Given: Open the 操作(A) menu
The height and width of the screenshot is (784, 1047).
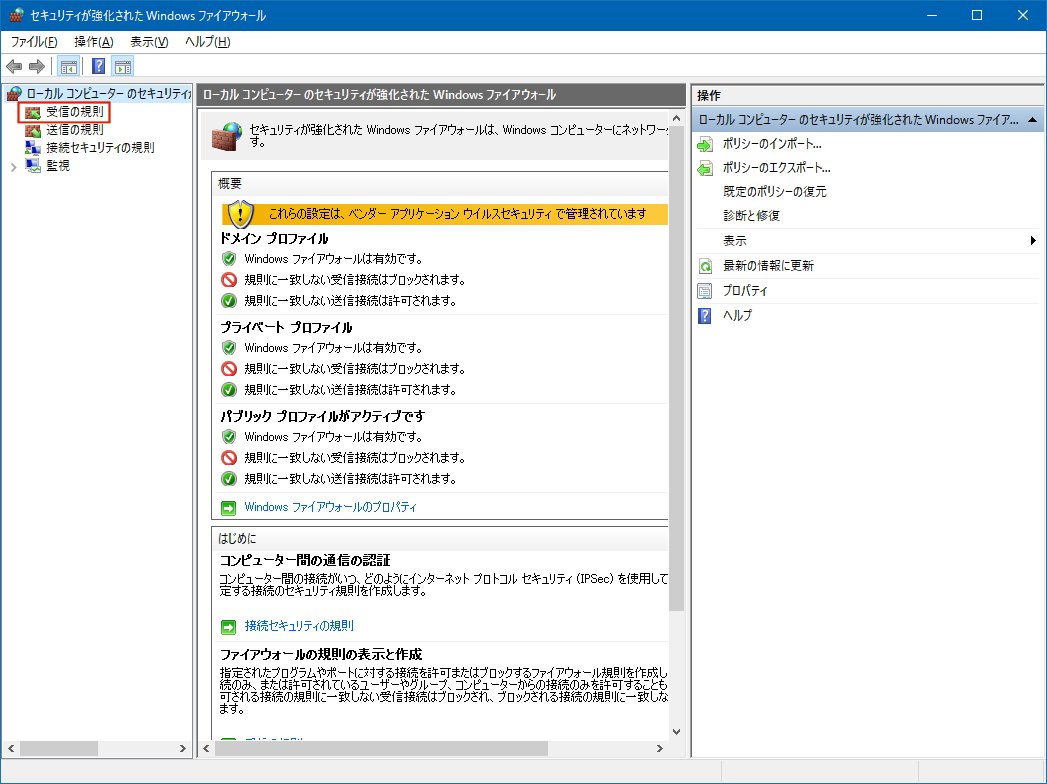Looking at the screenshot, I should pos(93,41).
